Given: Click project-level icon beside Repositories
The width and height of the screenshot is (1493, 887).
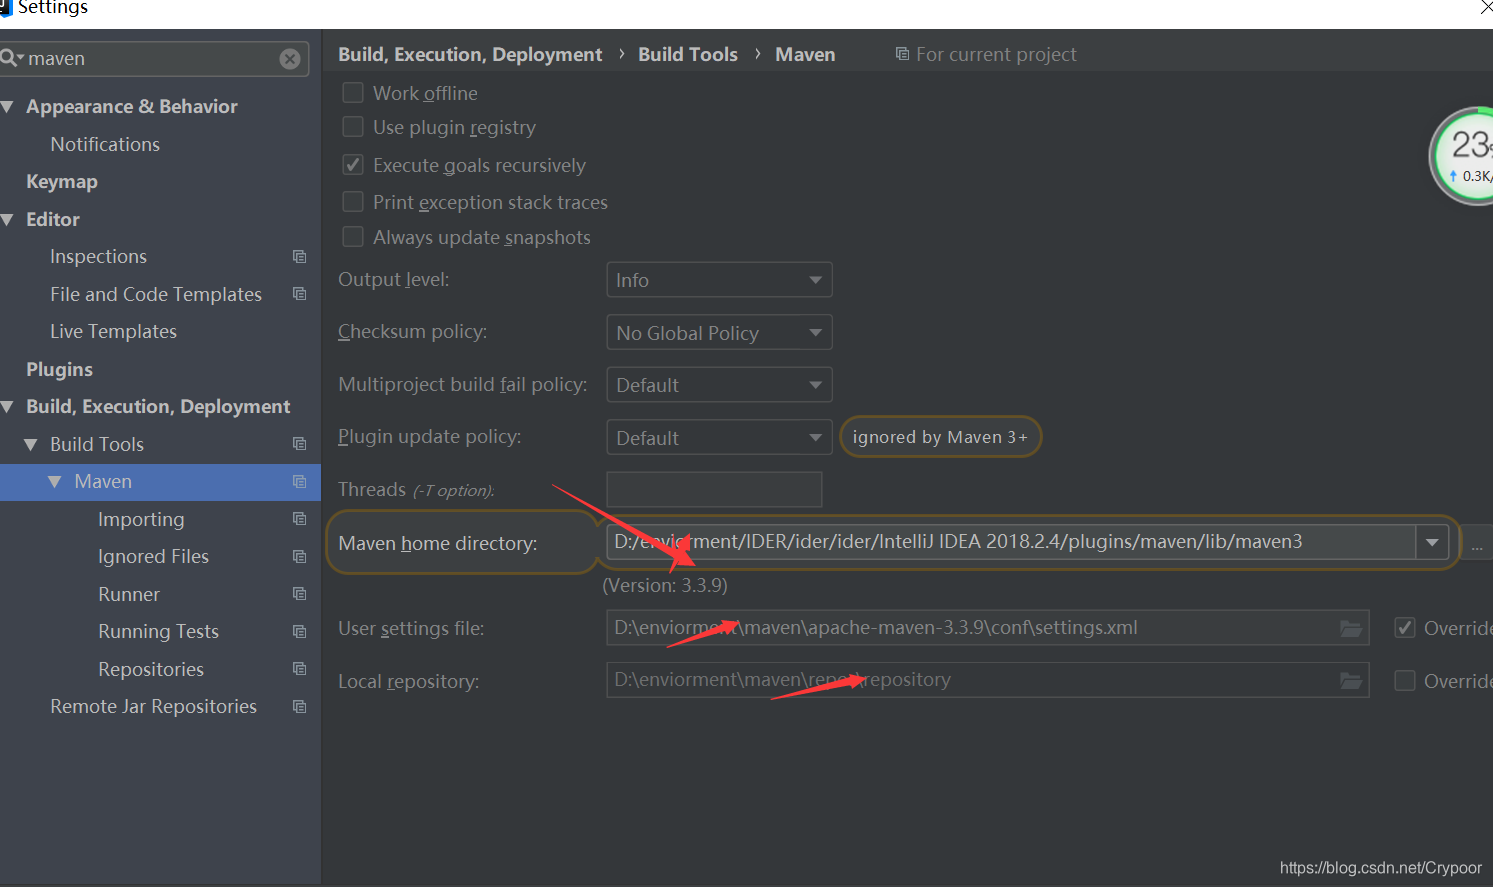Looking at the screenshot, I should pyautogui.click(x=299, y=669).
